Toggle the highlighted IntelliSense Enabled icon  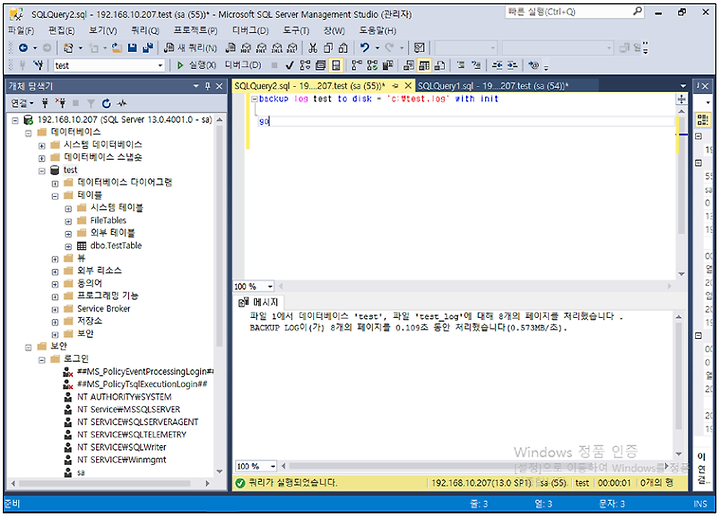[336, 66]
